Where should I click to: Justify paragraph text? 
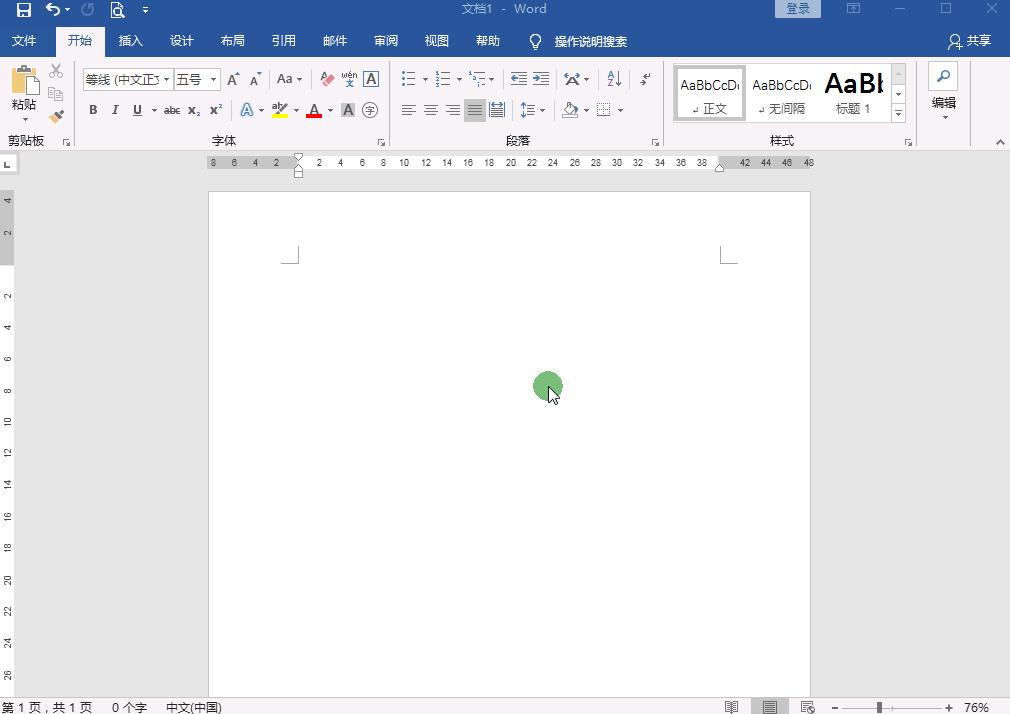[x=475, y=110]
